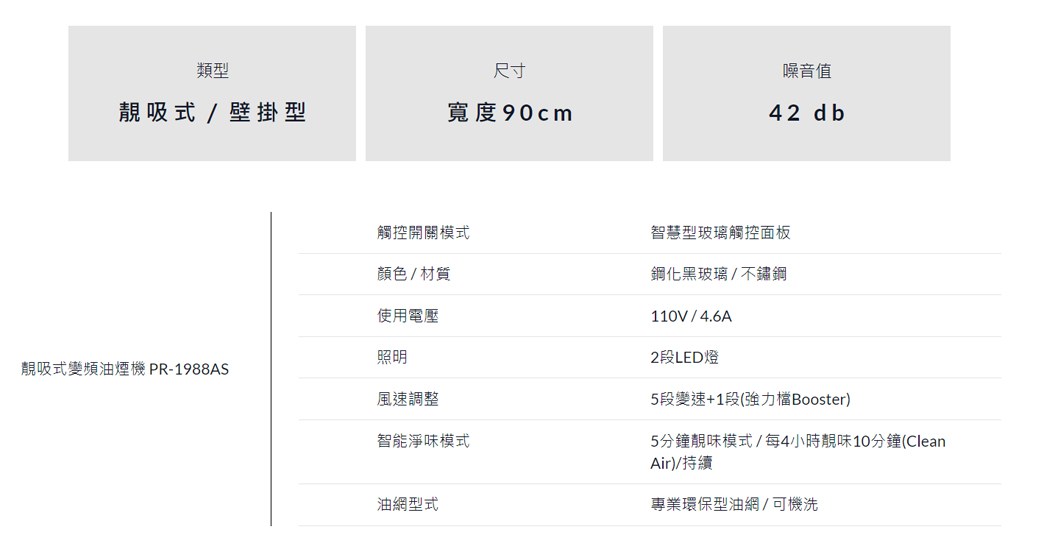
Task: Click the 2段LED燈 value
Action: [684, 357]
